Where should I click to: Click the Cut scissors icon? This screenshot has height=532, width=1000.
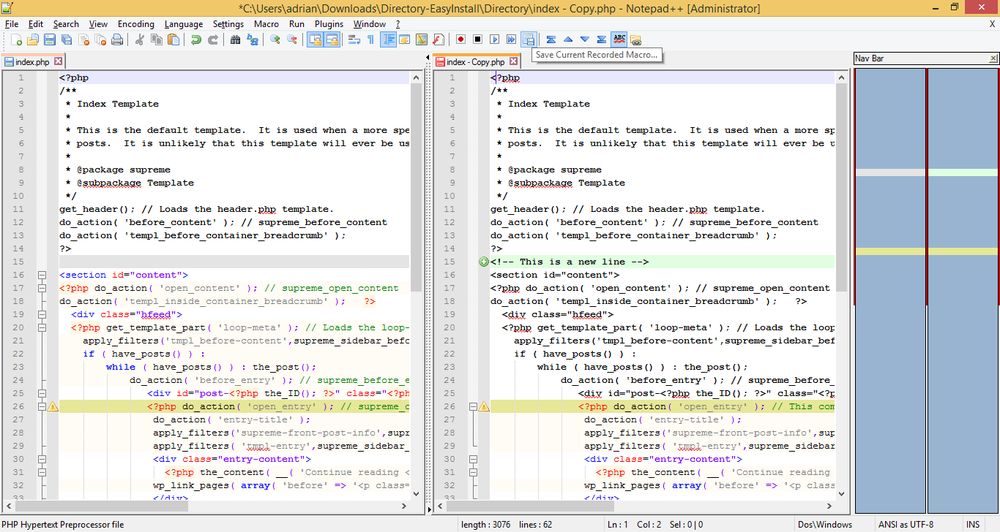139,40
